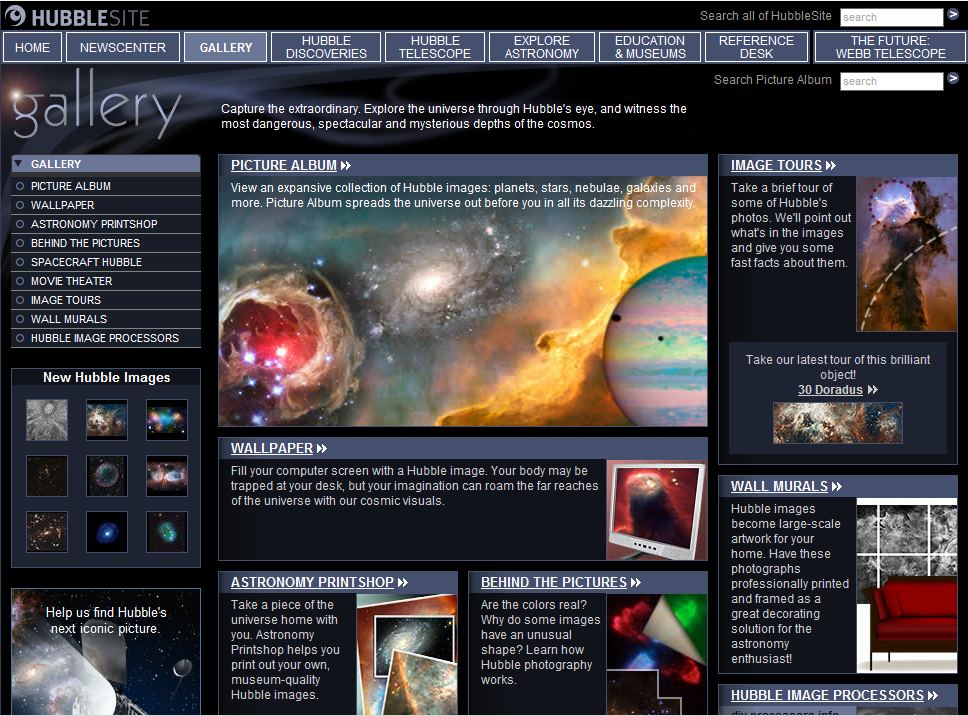Click arrow icon beside Astronomy Printshop heading

[403, 583]
